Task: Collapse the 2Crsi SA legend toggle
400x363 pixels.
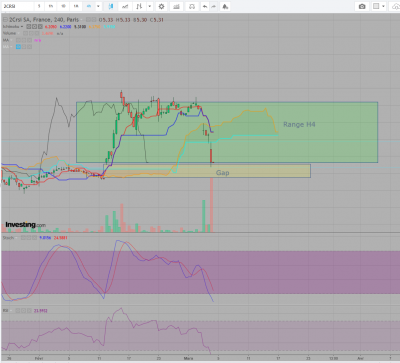Action: [x=5, y=20]
